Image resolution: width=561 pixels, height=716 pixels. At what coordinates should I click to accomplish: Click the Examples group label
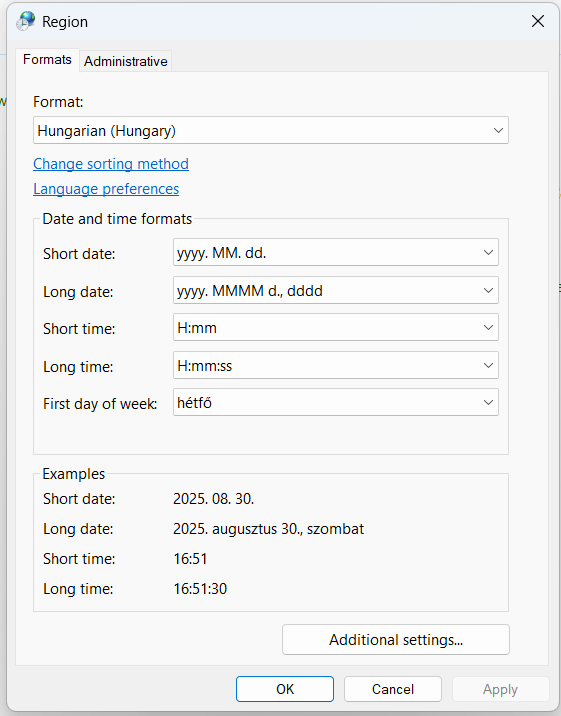coord(73,474)
